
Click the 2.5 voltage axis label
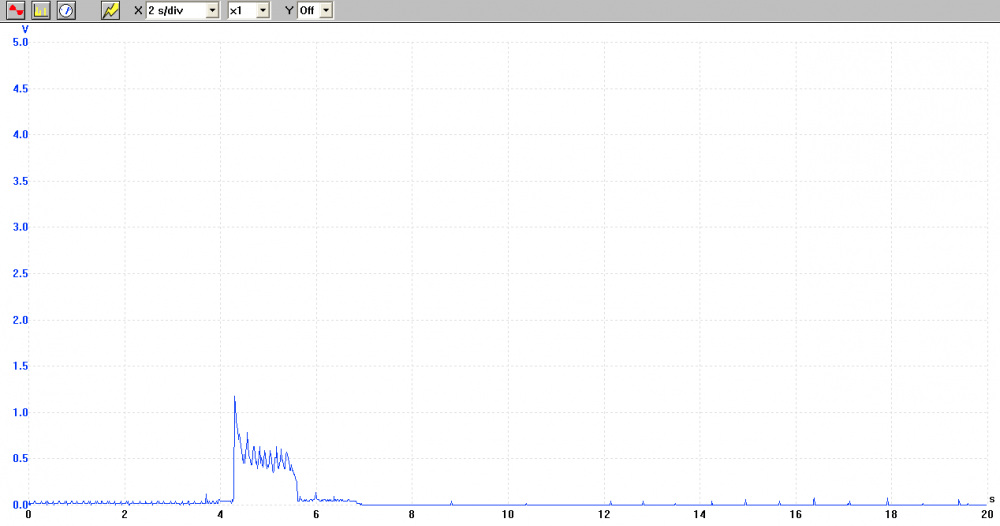pos(20,274)
